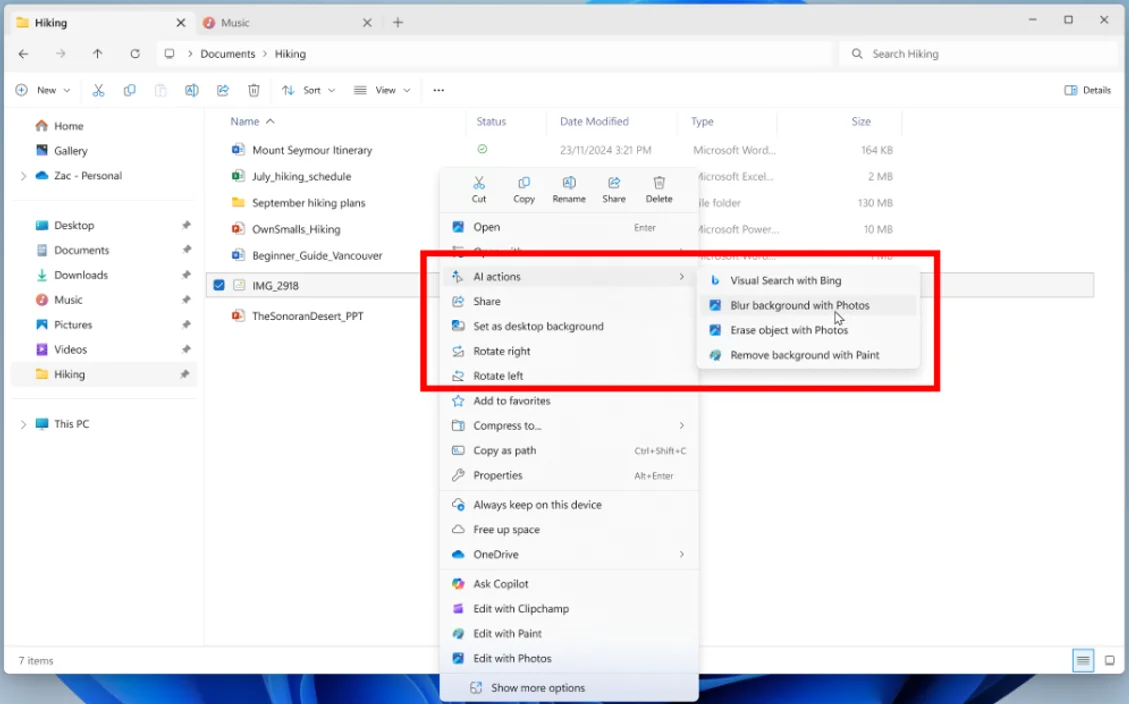The height and width of the screenshot is (704, 1129).
Task: Open the Details pane
Action: (1087, 90)
